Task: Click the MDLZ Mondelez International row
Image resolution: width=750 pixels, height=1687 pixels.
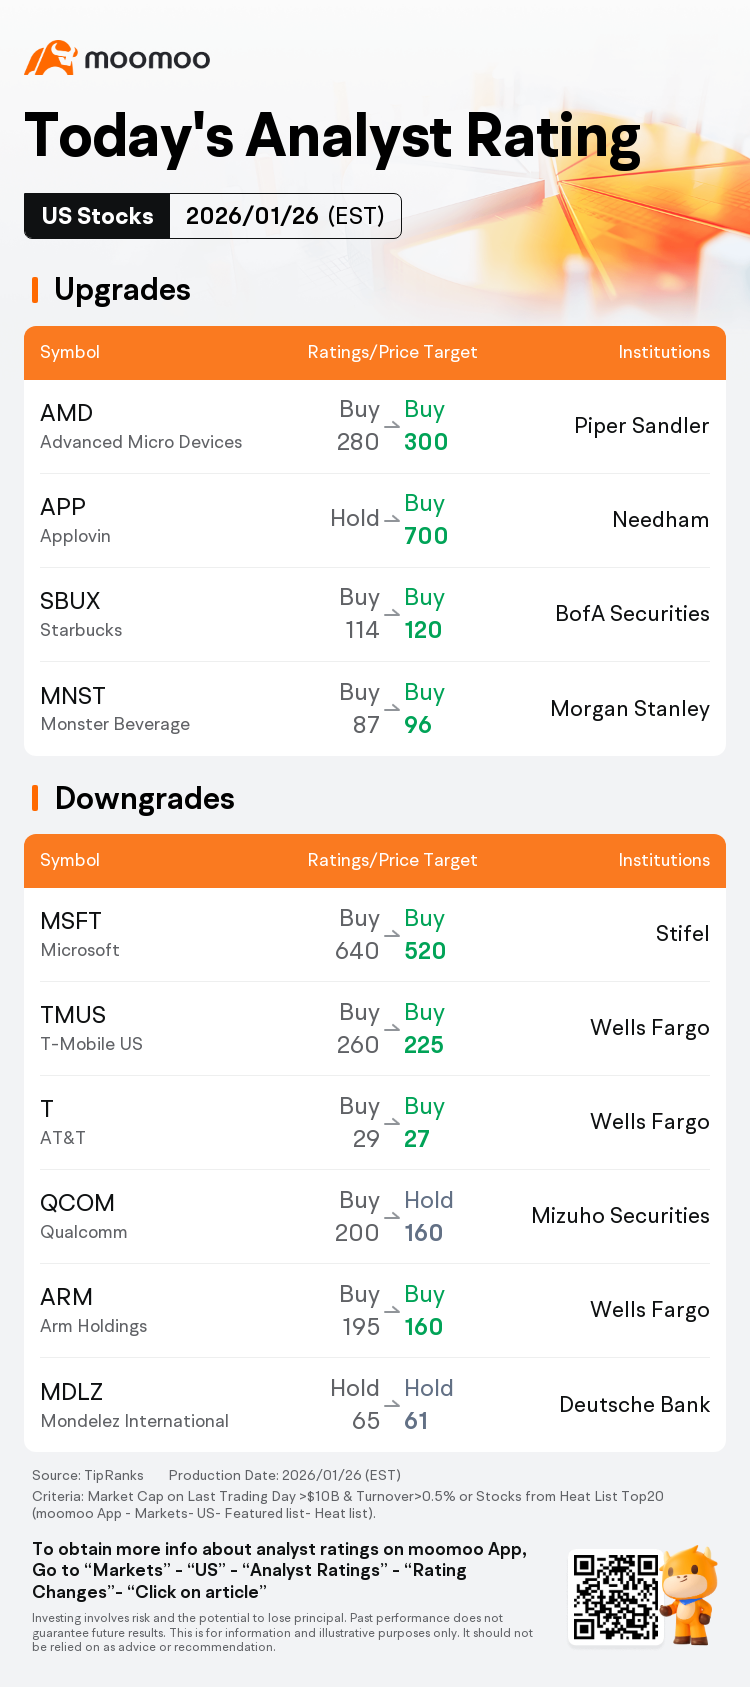Action: coord(375,1405)
